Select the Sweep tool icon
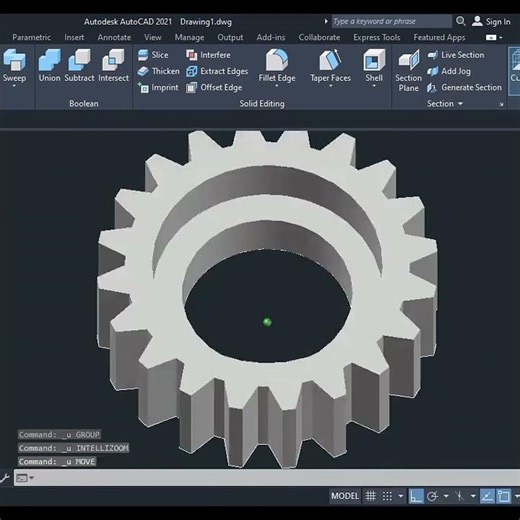520x520 pixels. coord(14,60)
